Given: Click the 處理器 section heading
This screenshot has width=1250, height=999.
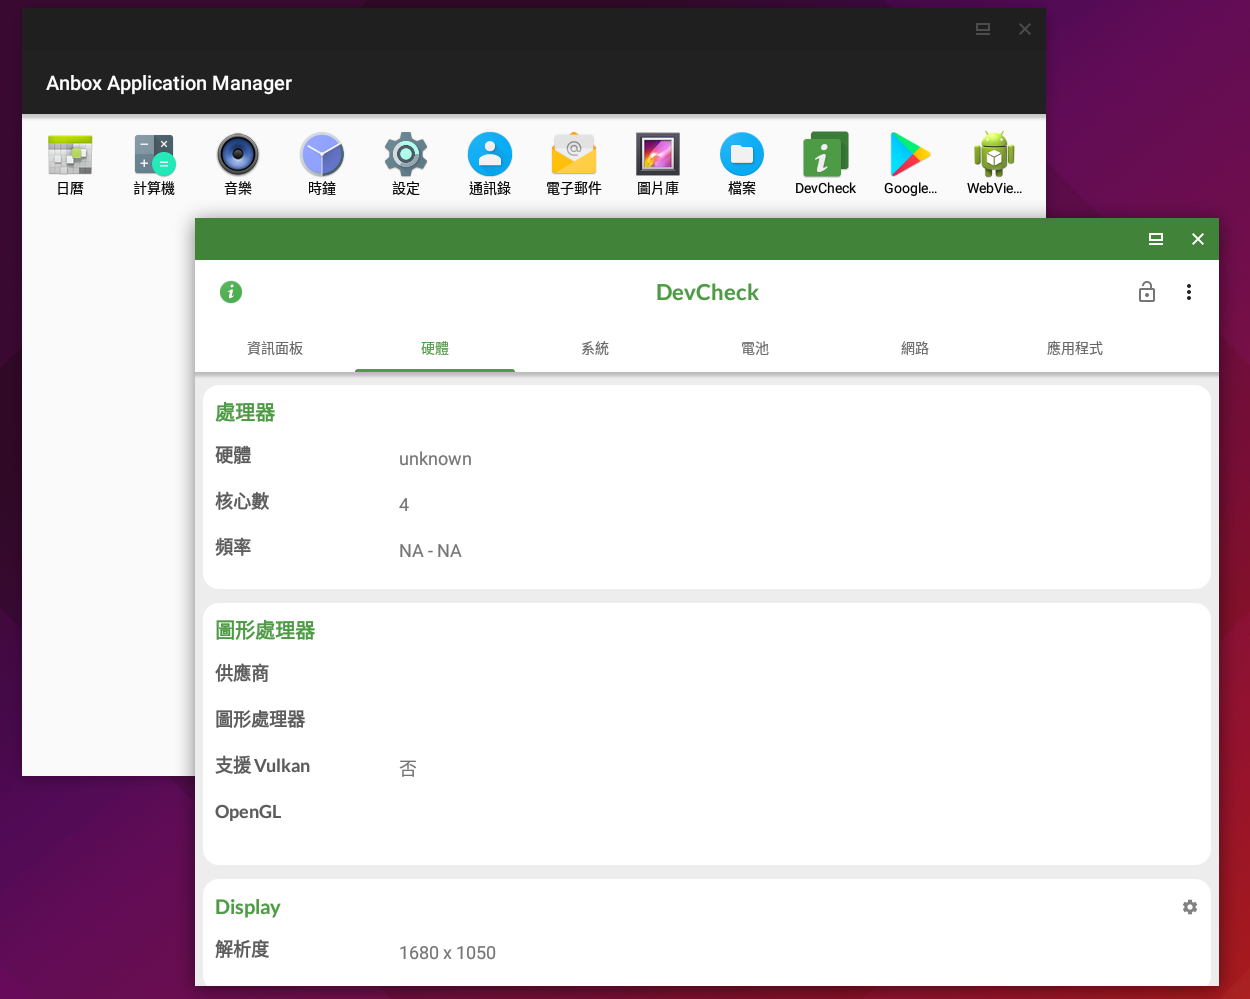Looking at the screenshot, I should coord(245,412).
